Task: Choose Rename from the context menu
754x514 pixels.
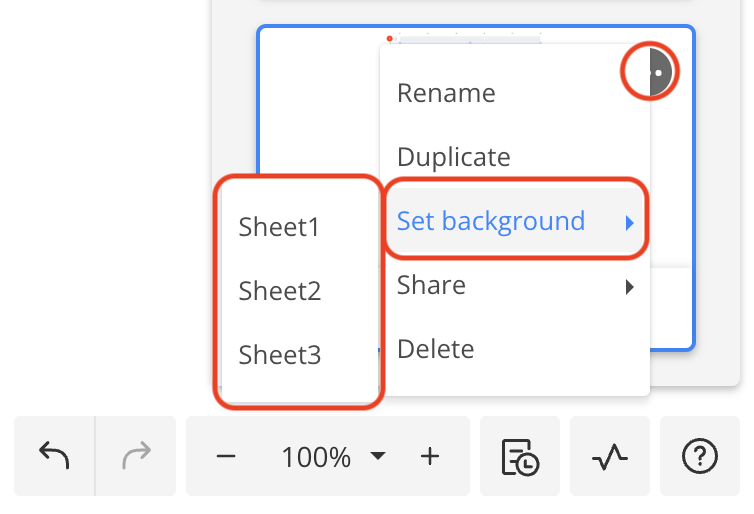Action: click(446, 93)
